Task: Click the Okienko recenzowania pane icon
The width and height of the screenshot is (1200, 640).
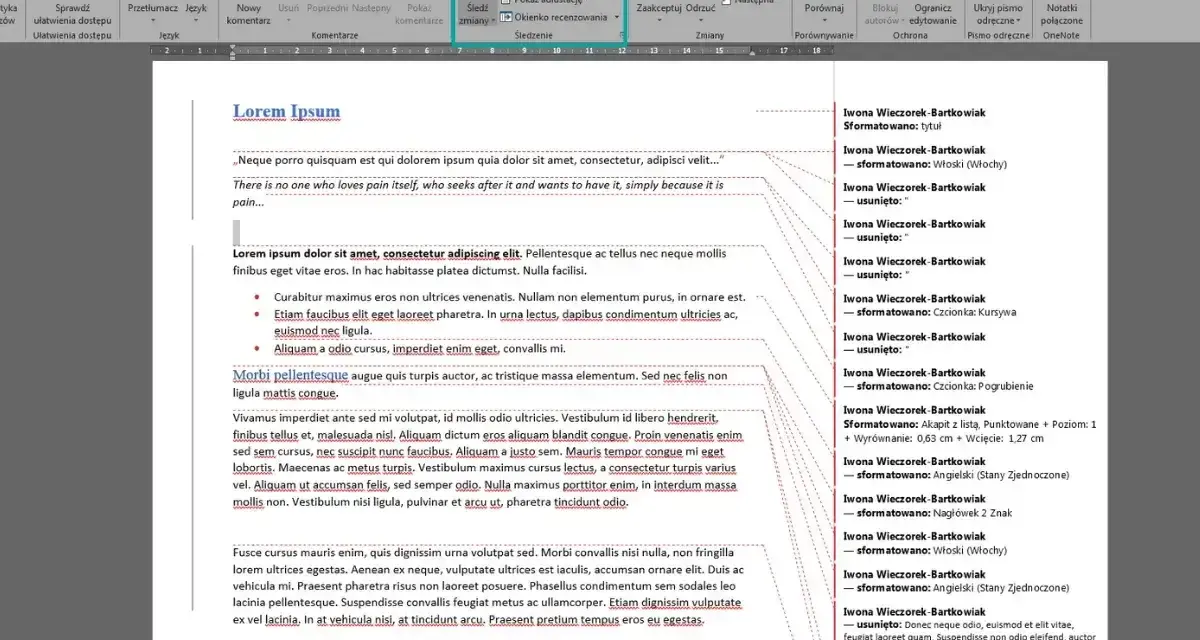Action: click(506, 17)
